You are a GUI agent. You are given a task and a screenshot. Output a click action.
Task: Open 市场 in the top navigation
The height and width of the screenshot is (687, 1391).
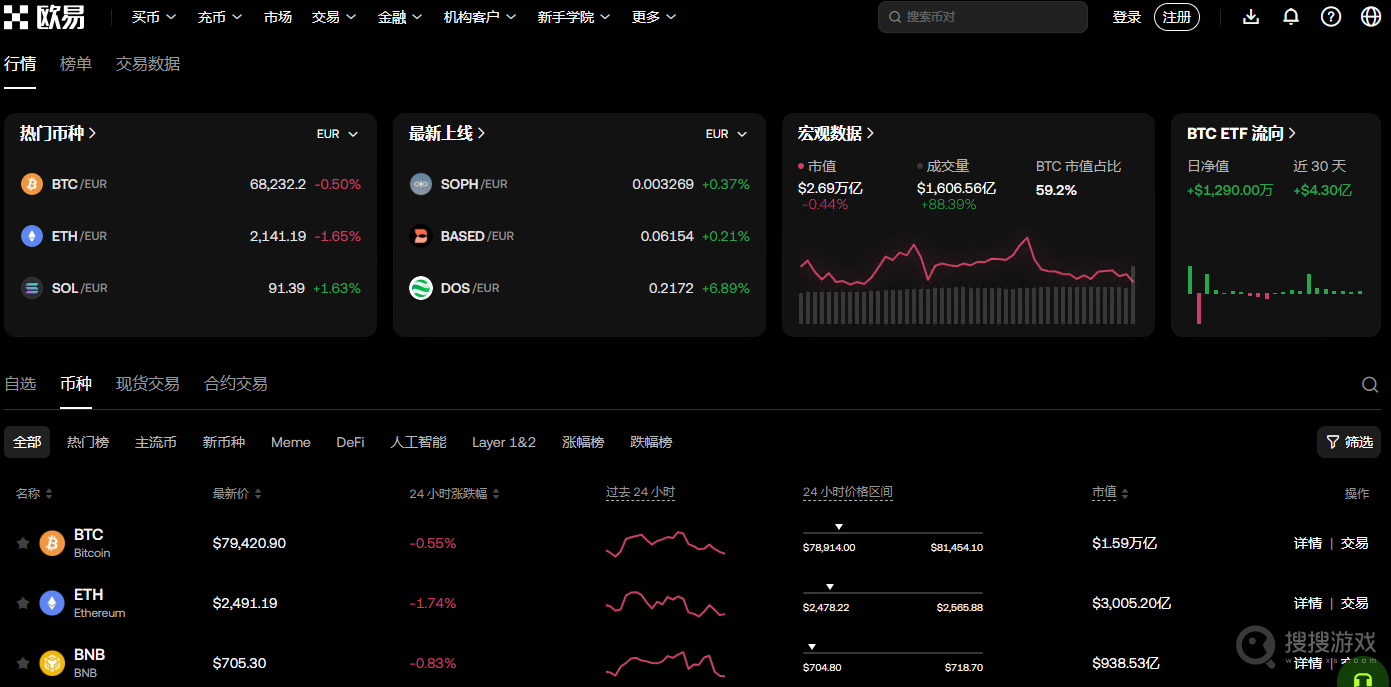coord(278,17)
